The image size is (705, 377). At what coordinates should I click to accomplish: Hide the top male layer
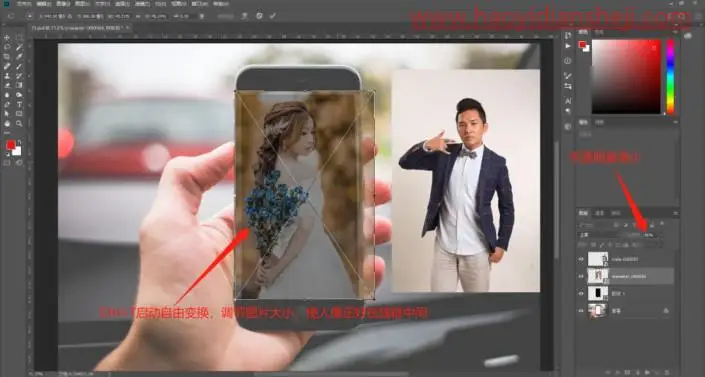(581, 259)
